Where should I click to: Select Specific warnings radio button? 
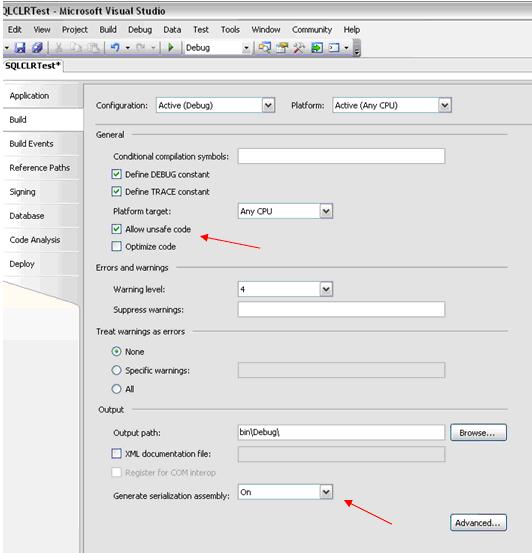(x=116, y=370)
